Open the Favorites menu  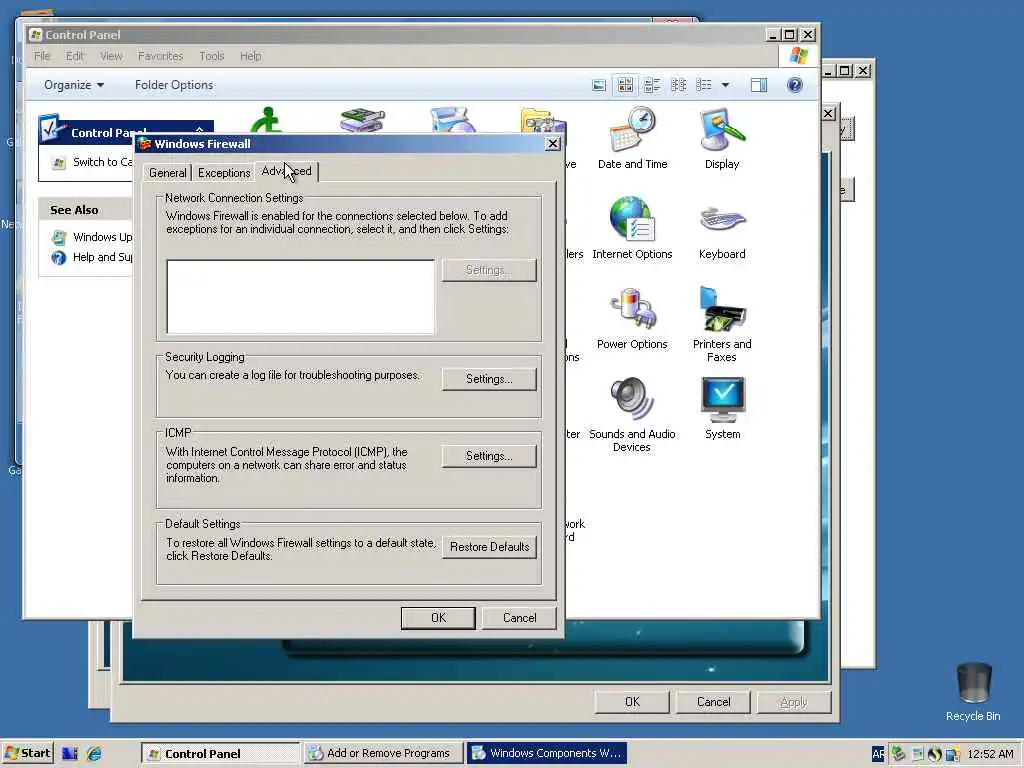point(160,56)
